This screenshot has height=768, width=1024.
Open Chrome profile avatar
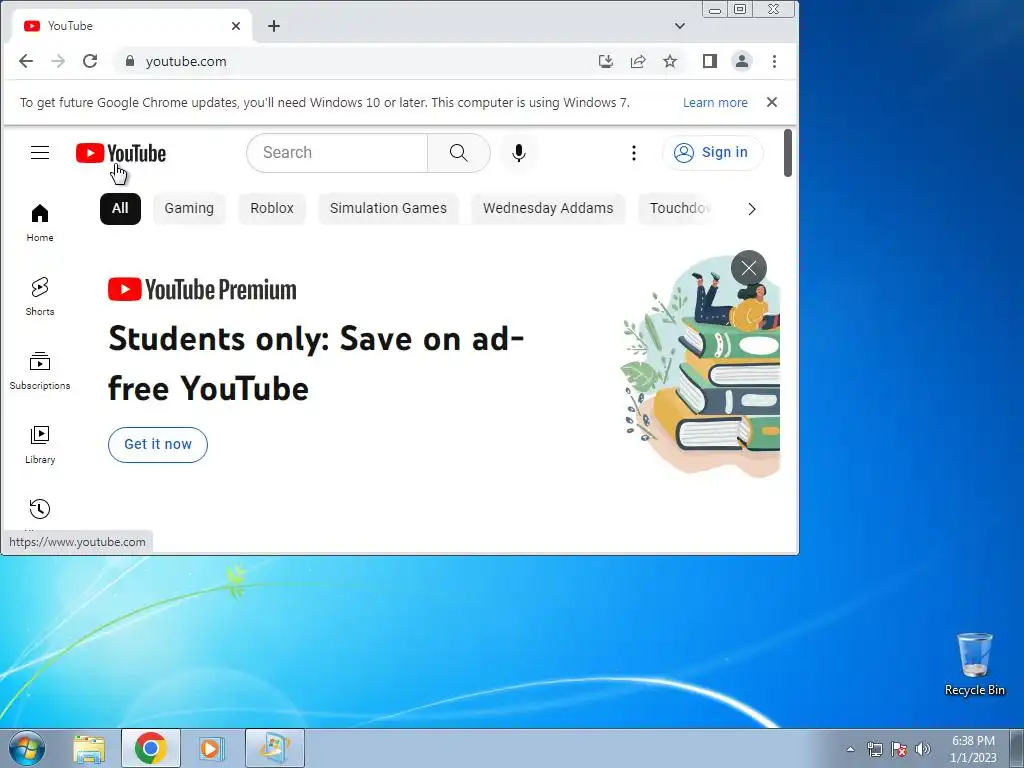(742, 61)
